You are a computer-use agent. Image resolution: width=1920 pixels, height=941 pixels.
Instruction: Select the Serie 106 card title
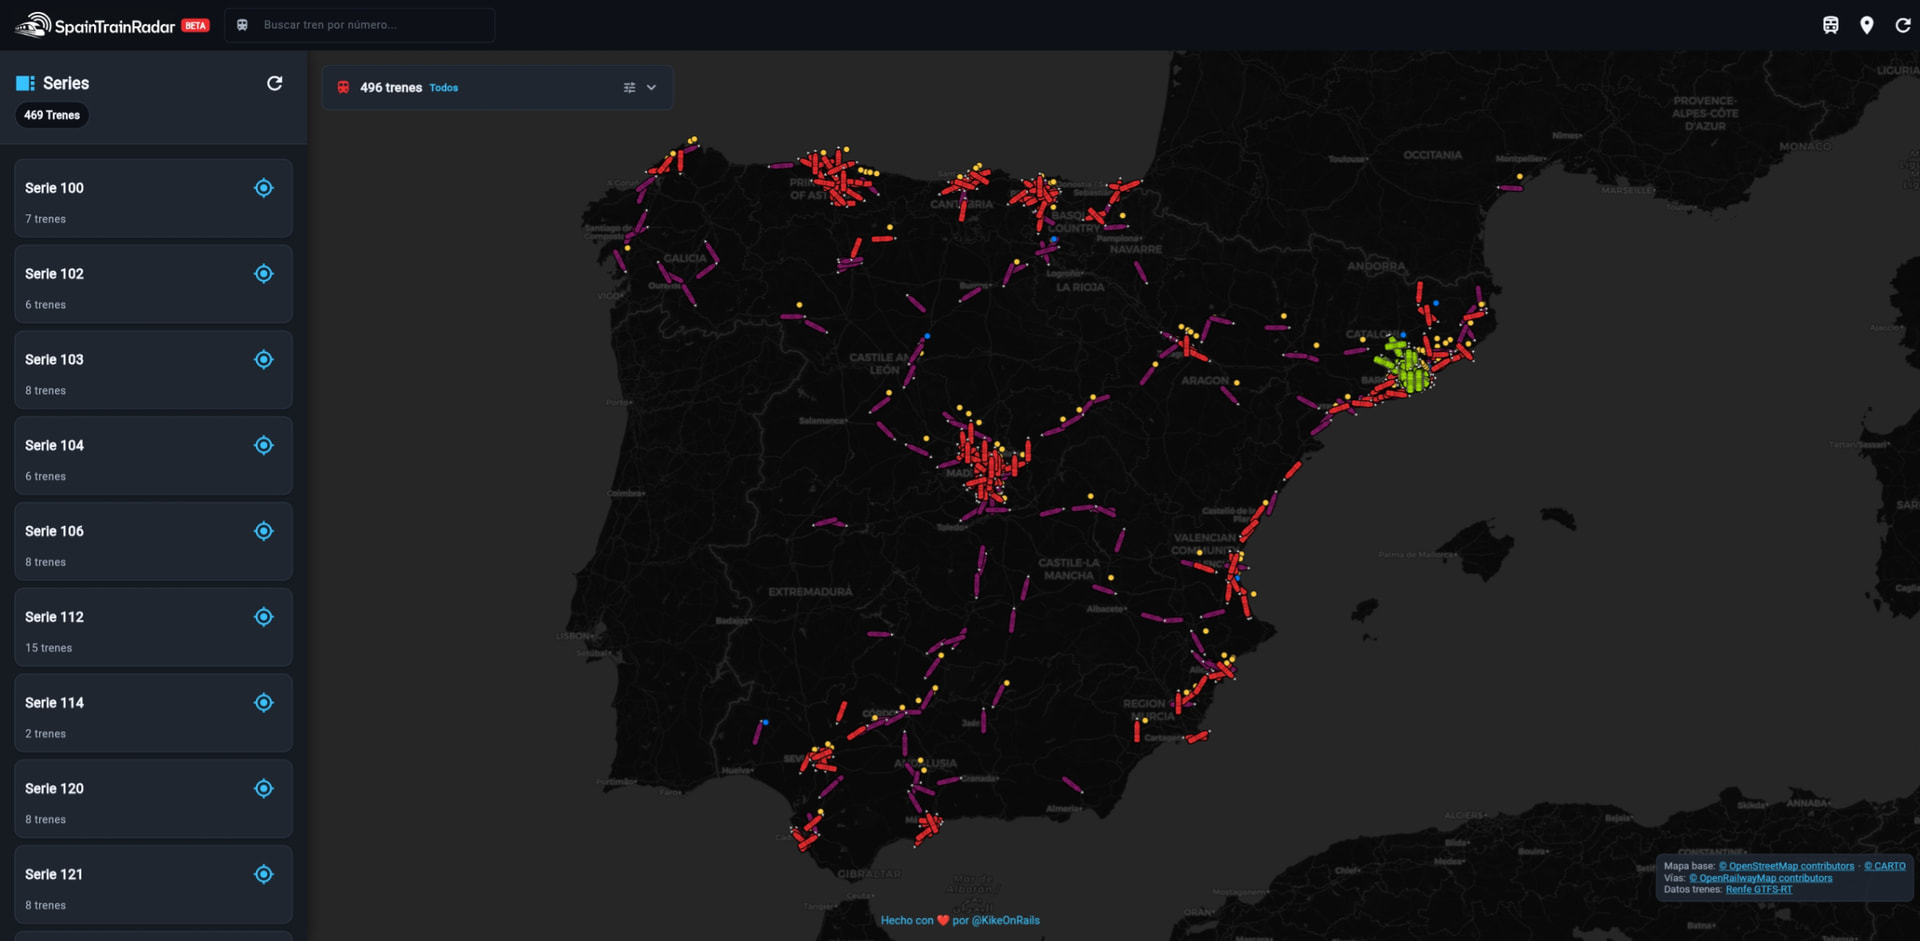coord(54,531)
